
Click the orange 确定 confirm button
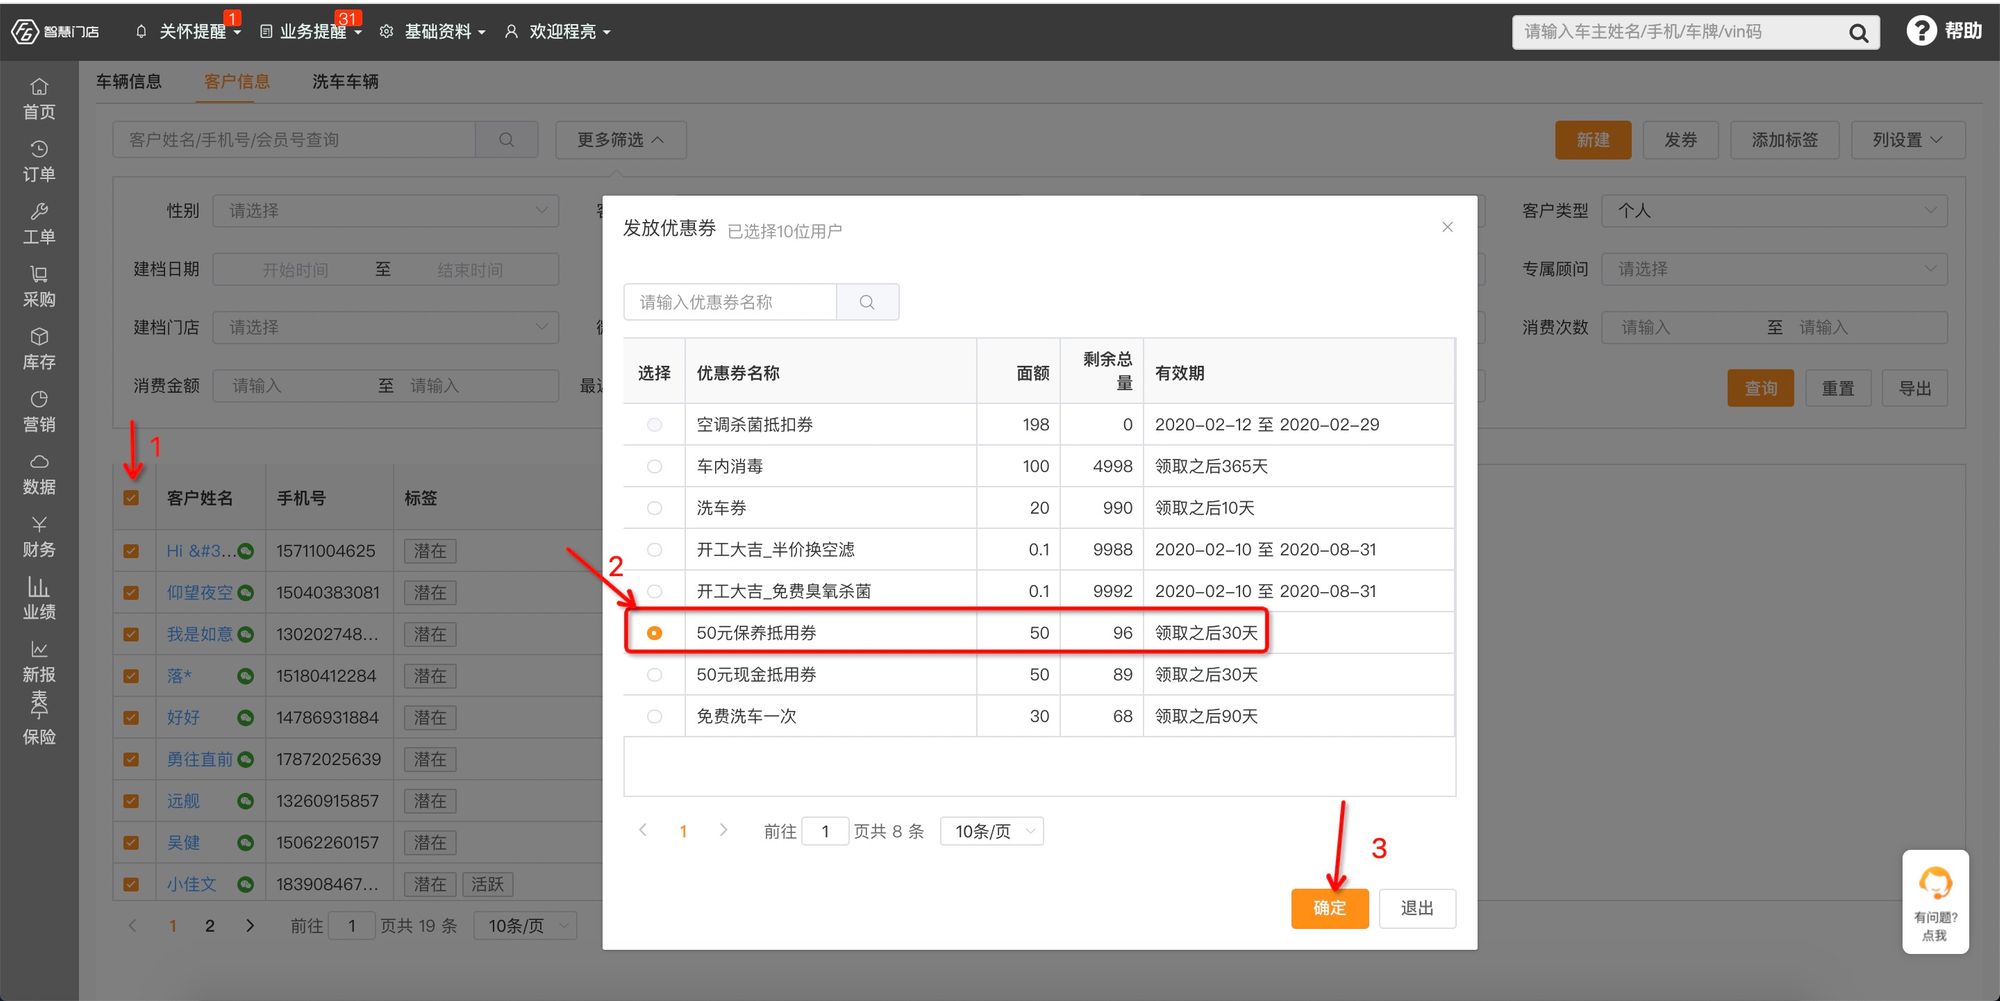pos(1329,908)
